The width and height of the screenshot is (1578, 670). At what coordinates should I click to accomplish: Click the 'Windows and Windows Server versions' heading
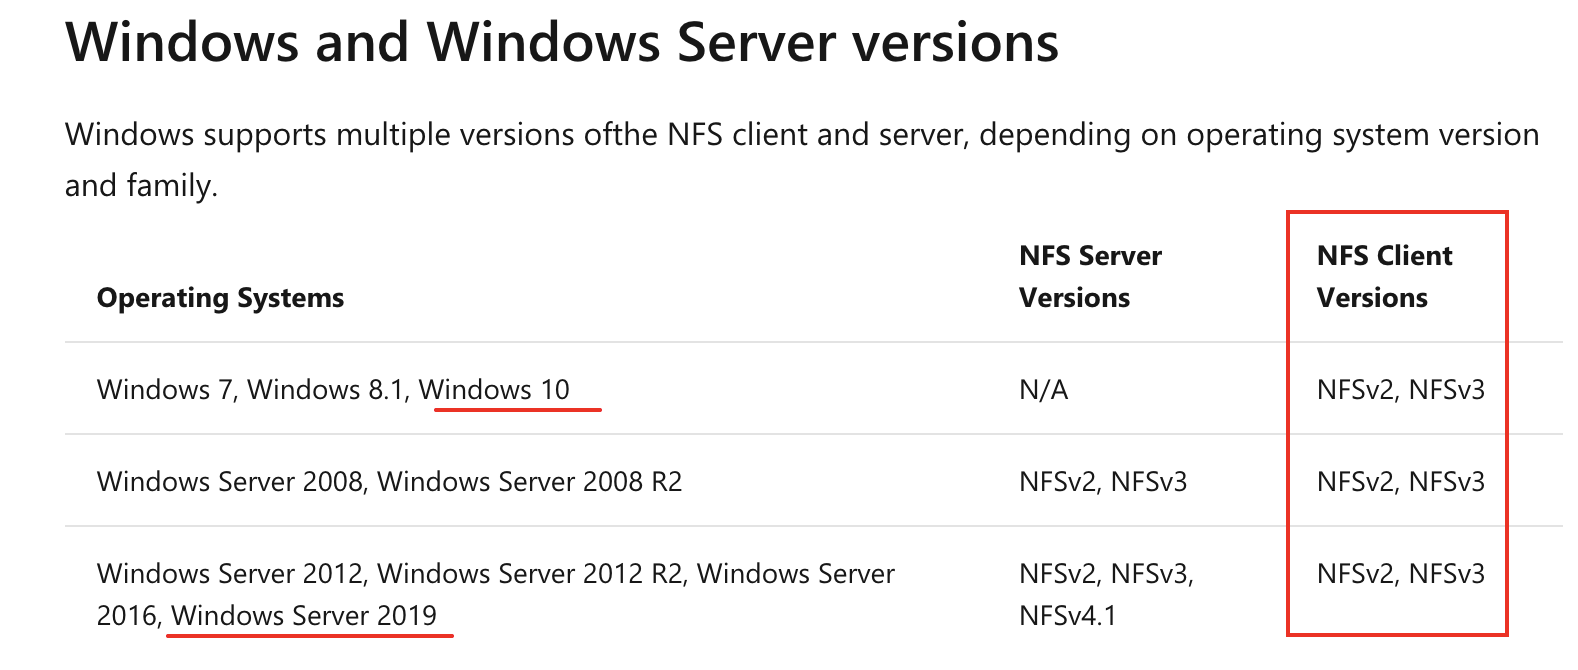[562, 42]
